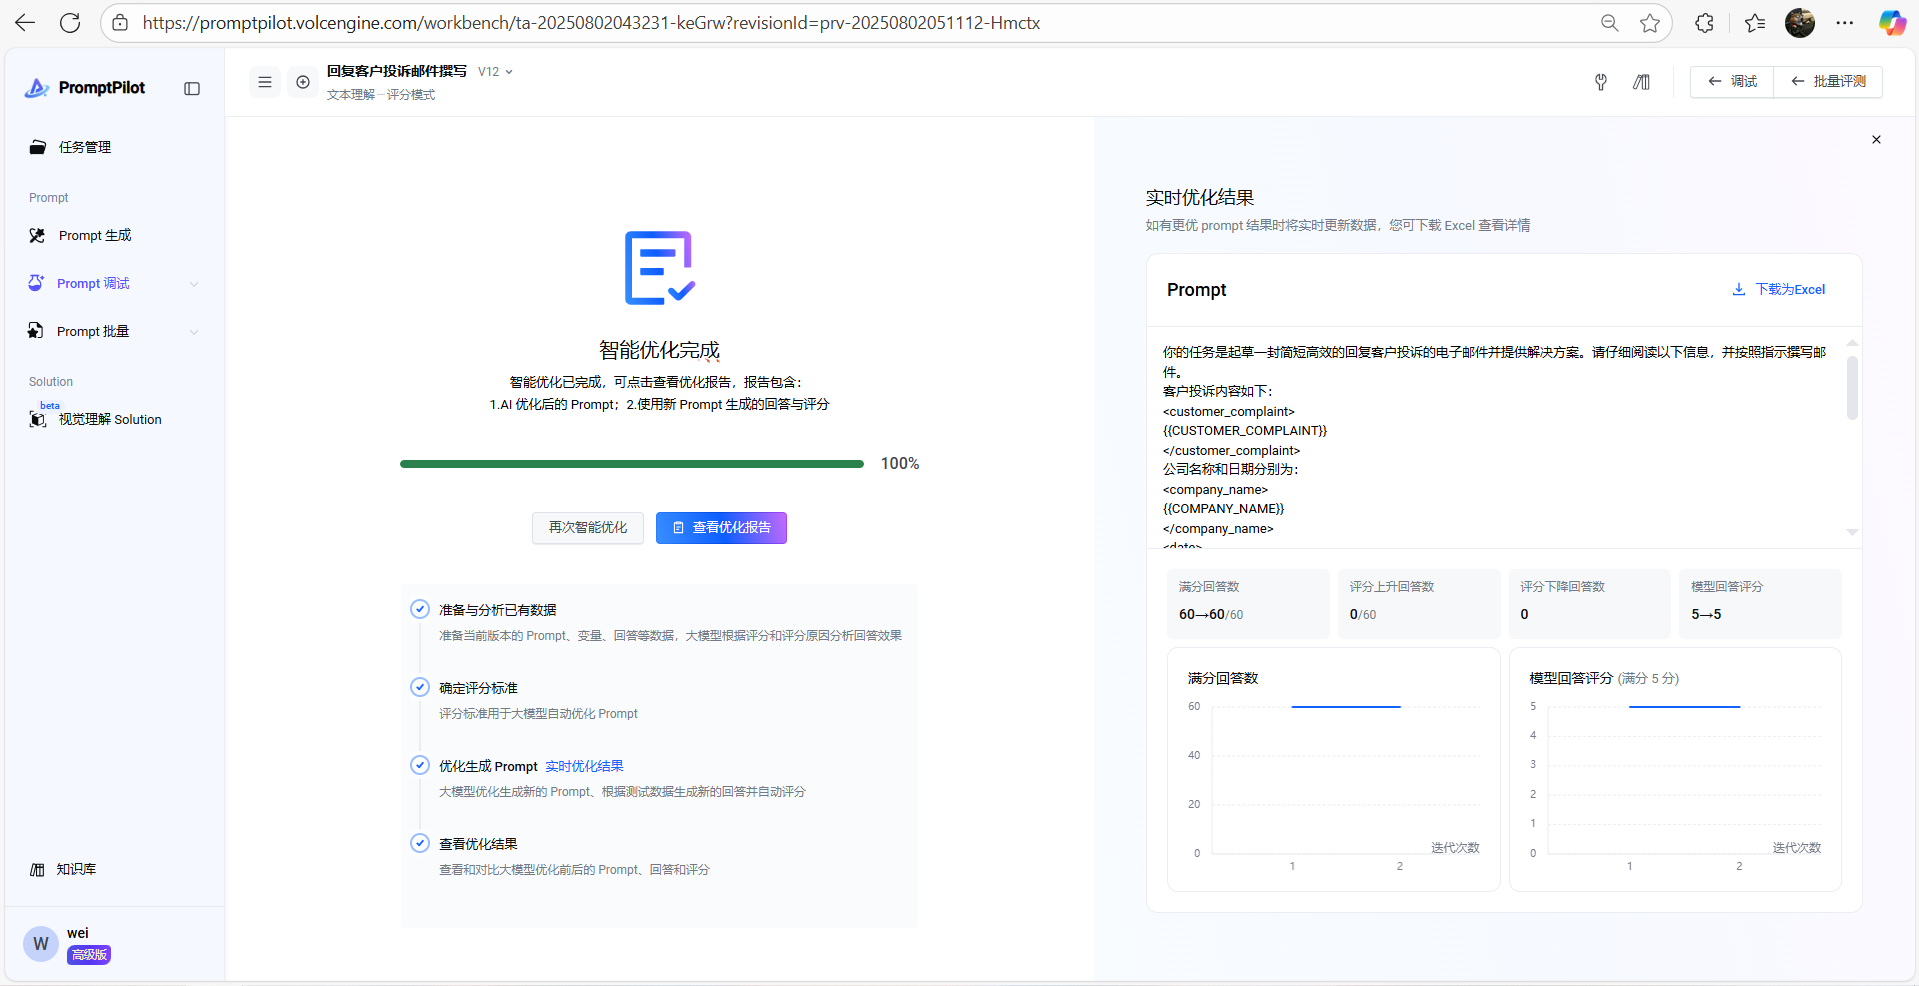Click the browser address bar URL
The image size is (1919, 986).
(x=591, y=23)
